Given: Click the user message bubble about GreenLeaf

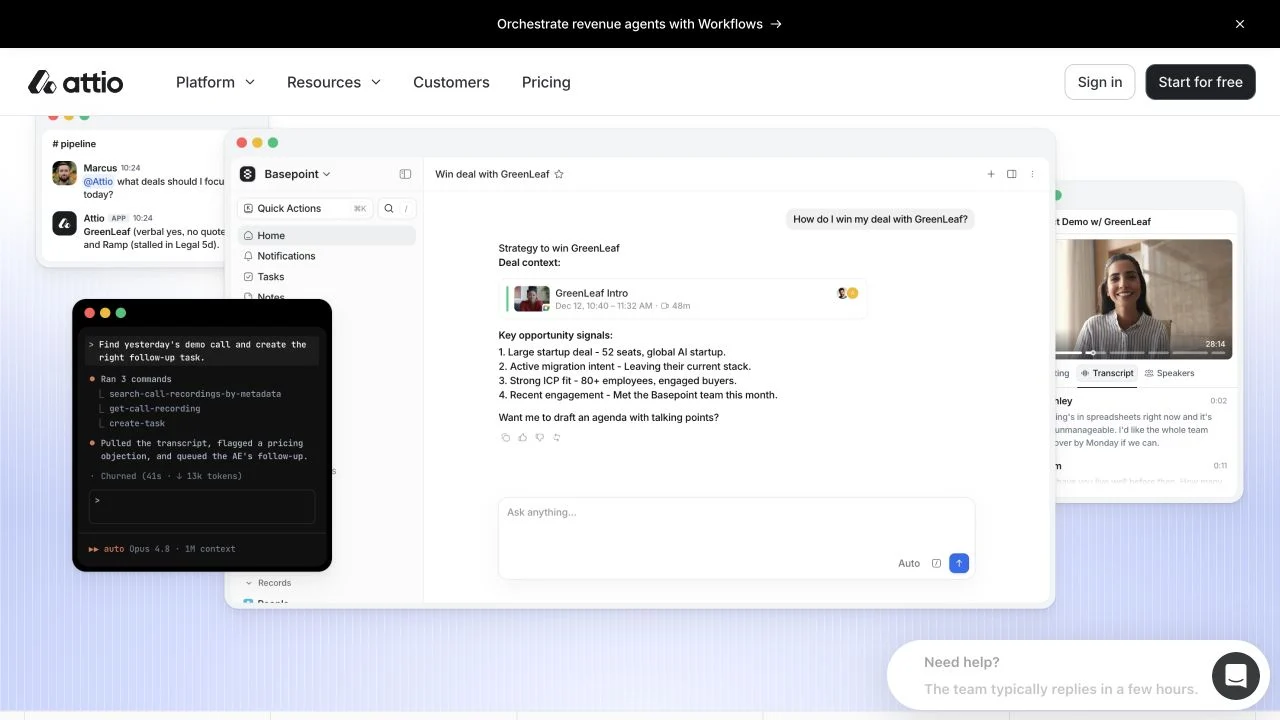Looking at the screenshot, I should [x=880, y=219].
